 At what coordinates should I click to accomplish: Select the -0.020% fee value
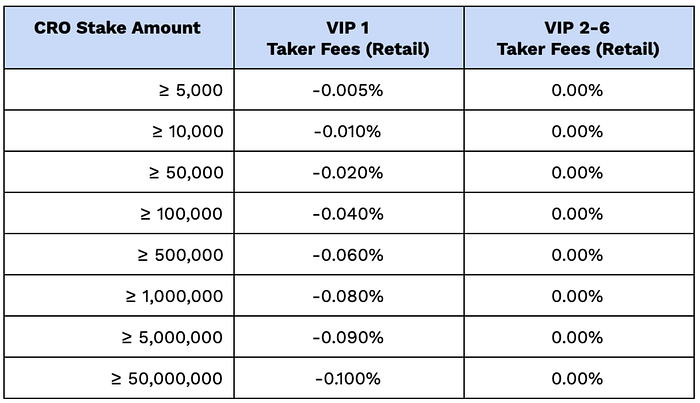[348, 173]
